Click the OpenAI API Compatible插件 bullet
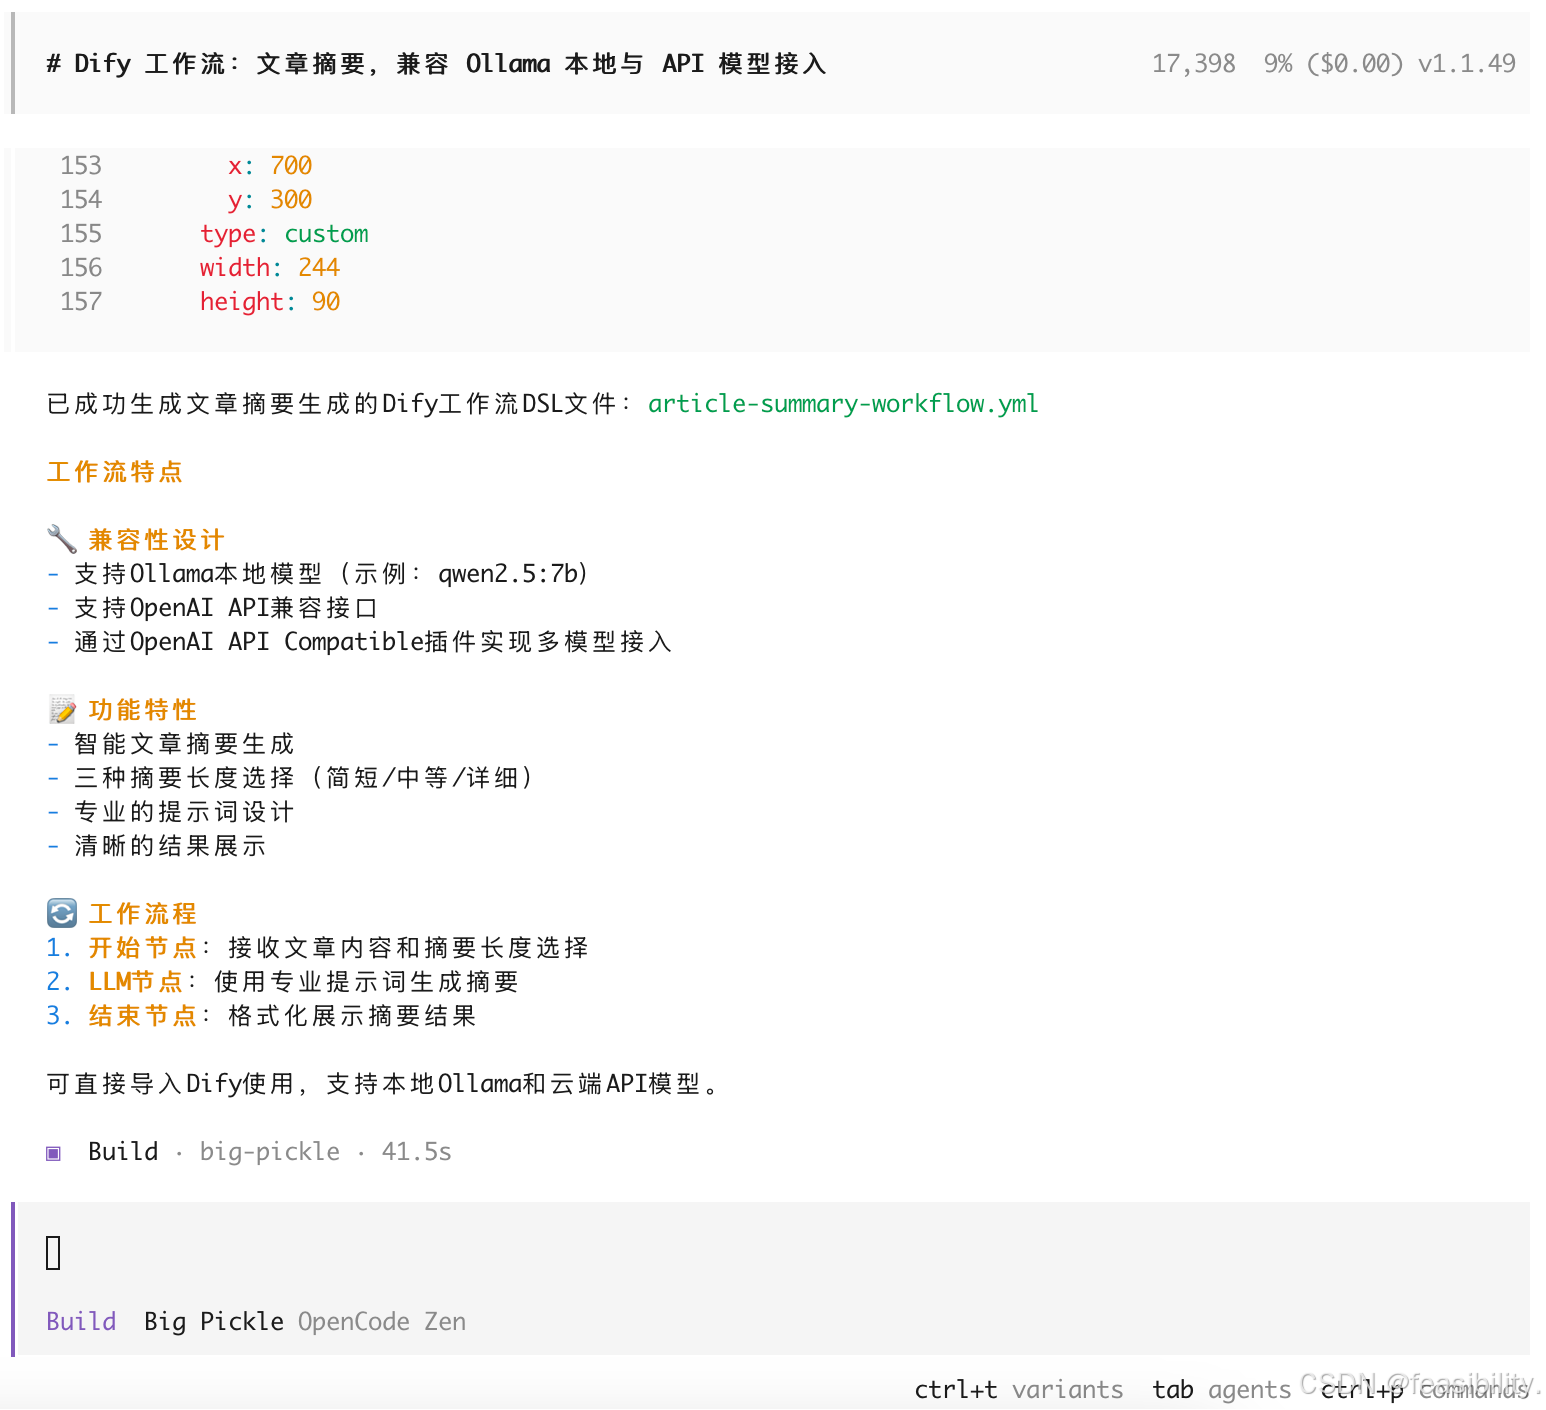The image size is (1546, 1410). tap(359, 642)
